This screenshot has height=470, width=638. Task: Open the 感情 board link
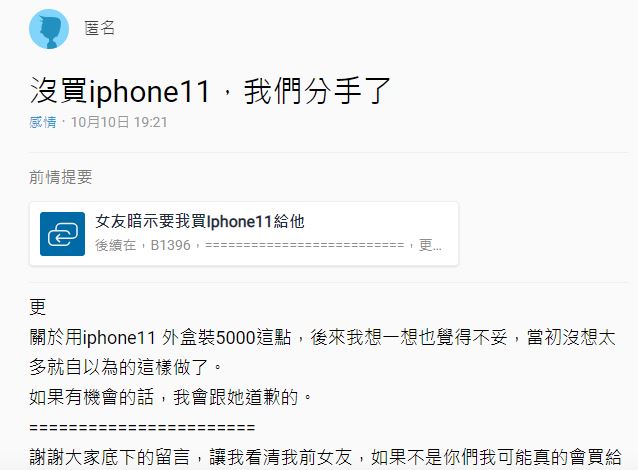[43, 122]
